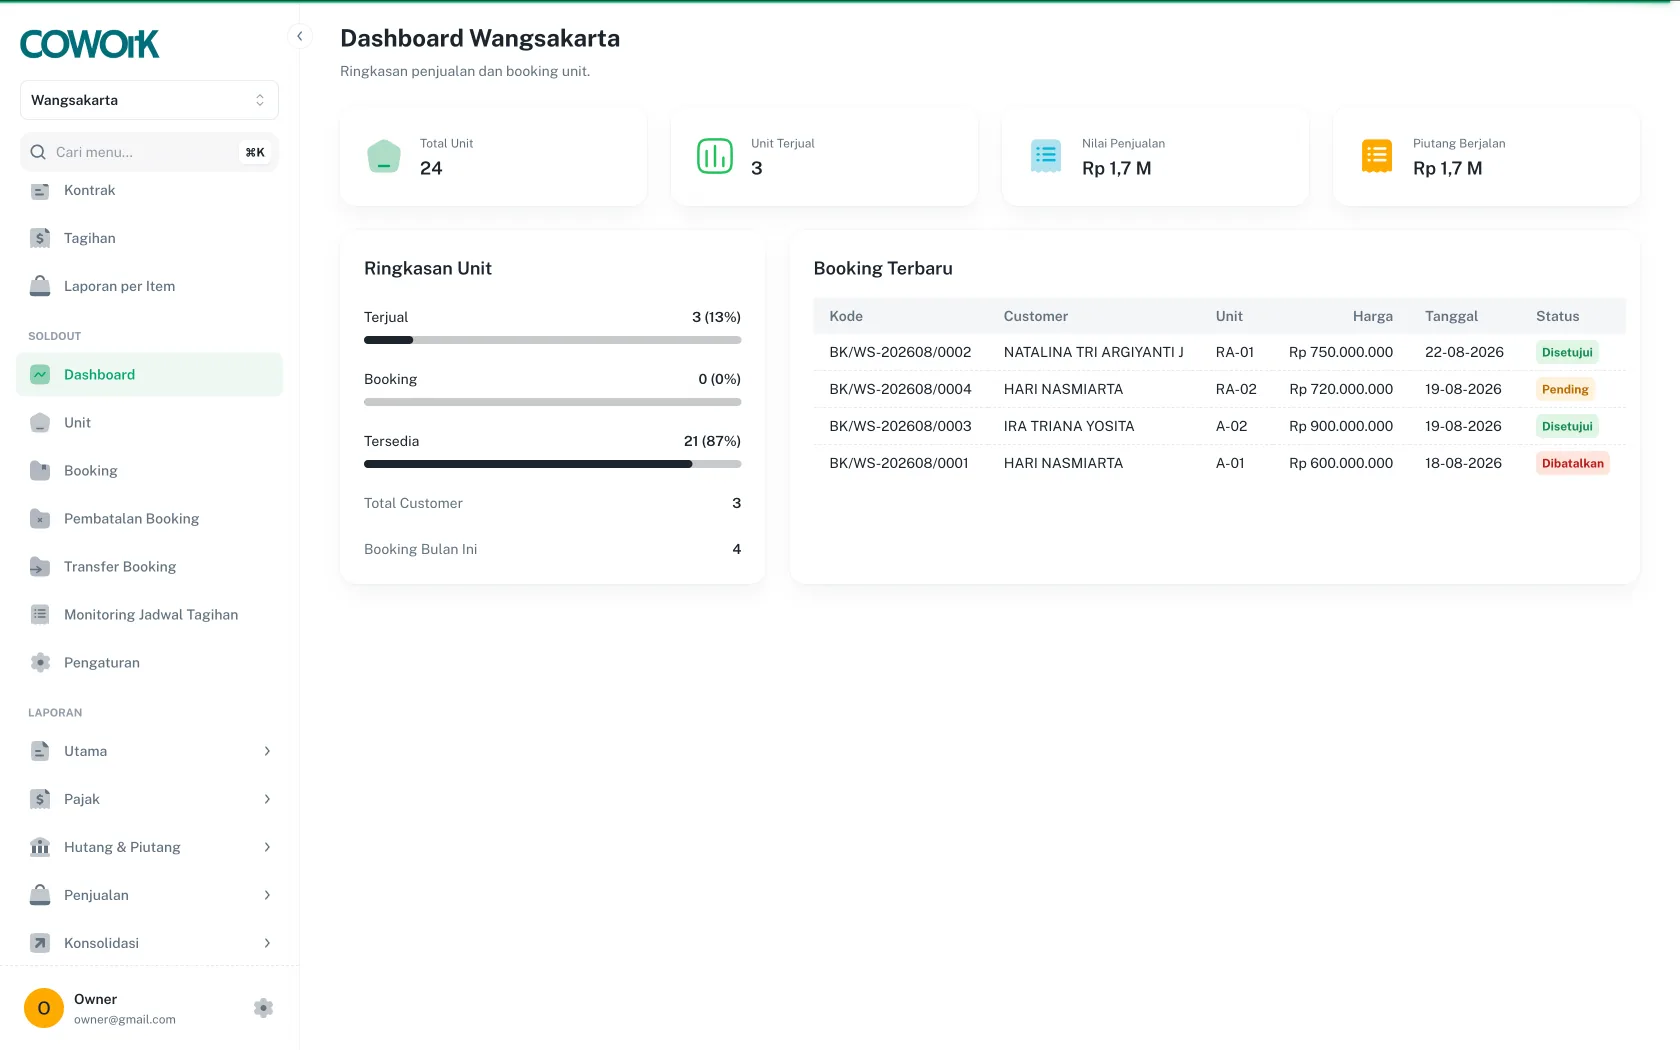
Task: Click the Owner avatar circle
Action: click(44, 1008)
